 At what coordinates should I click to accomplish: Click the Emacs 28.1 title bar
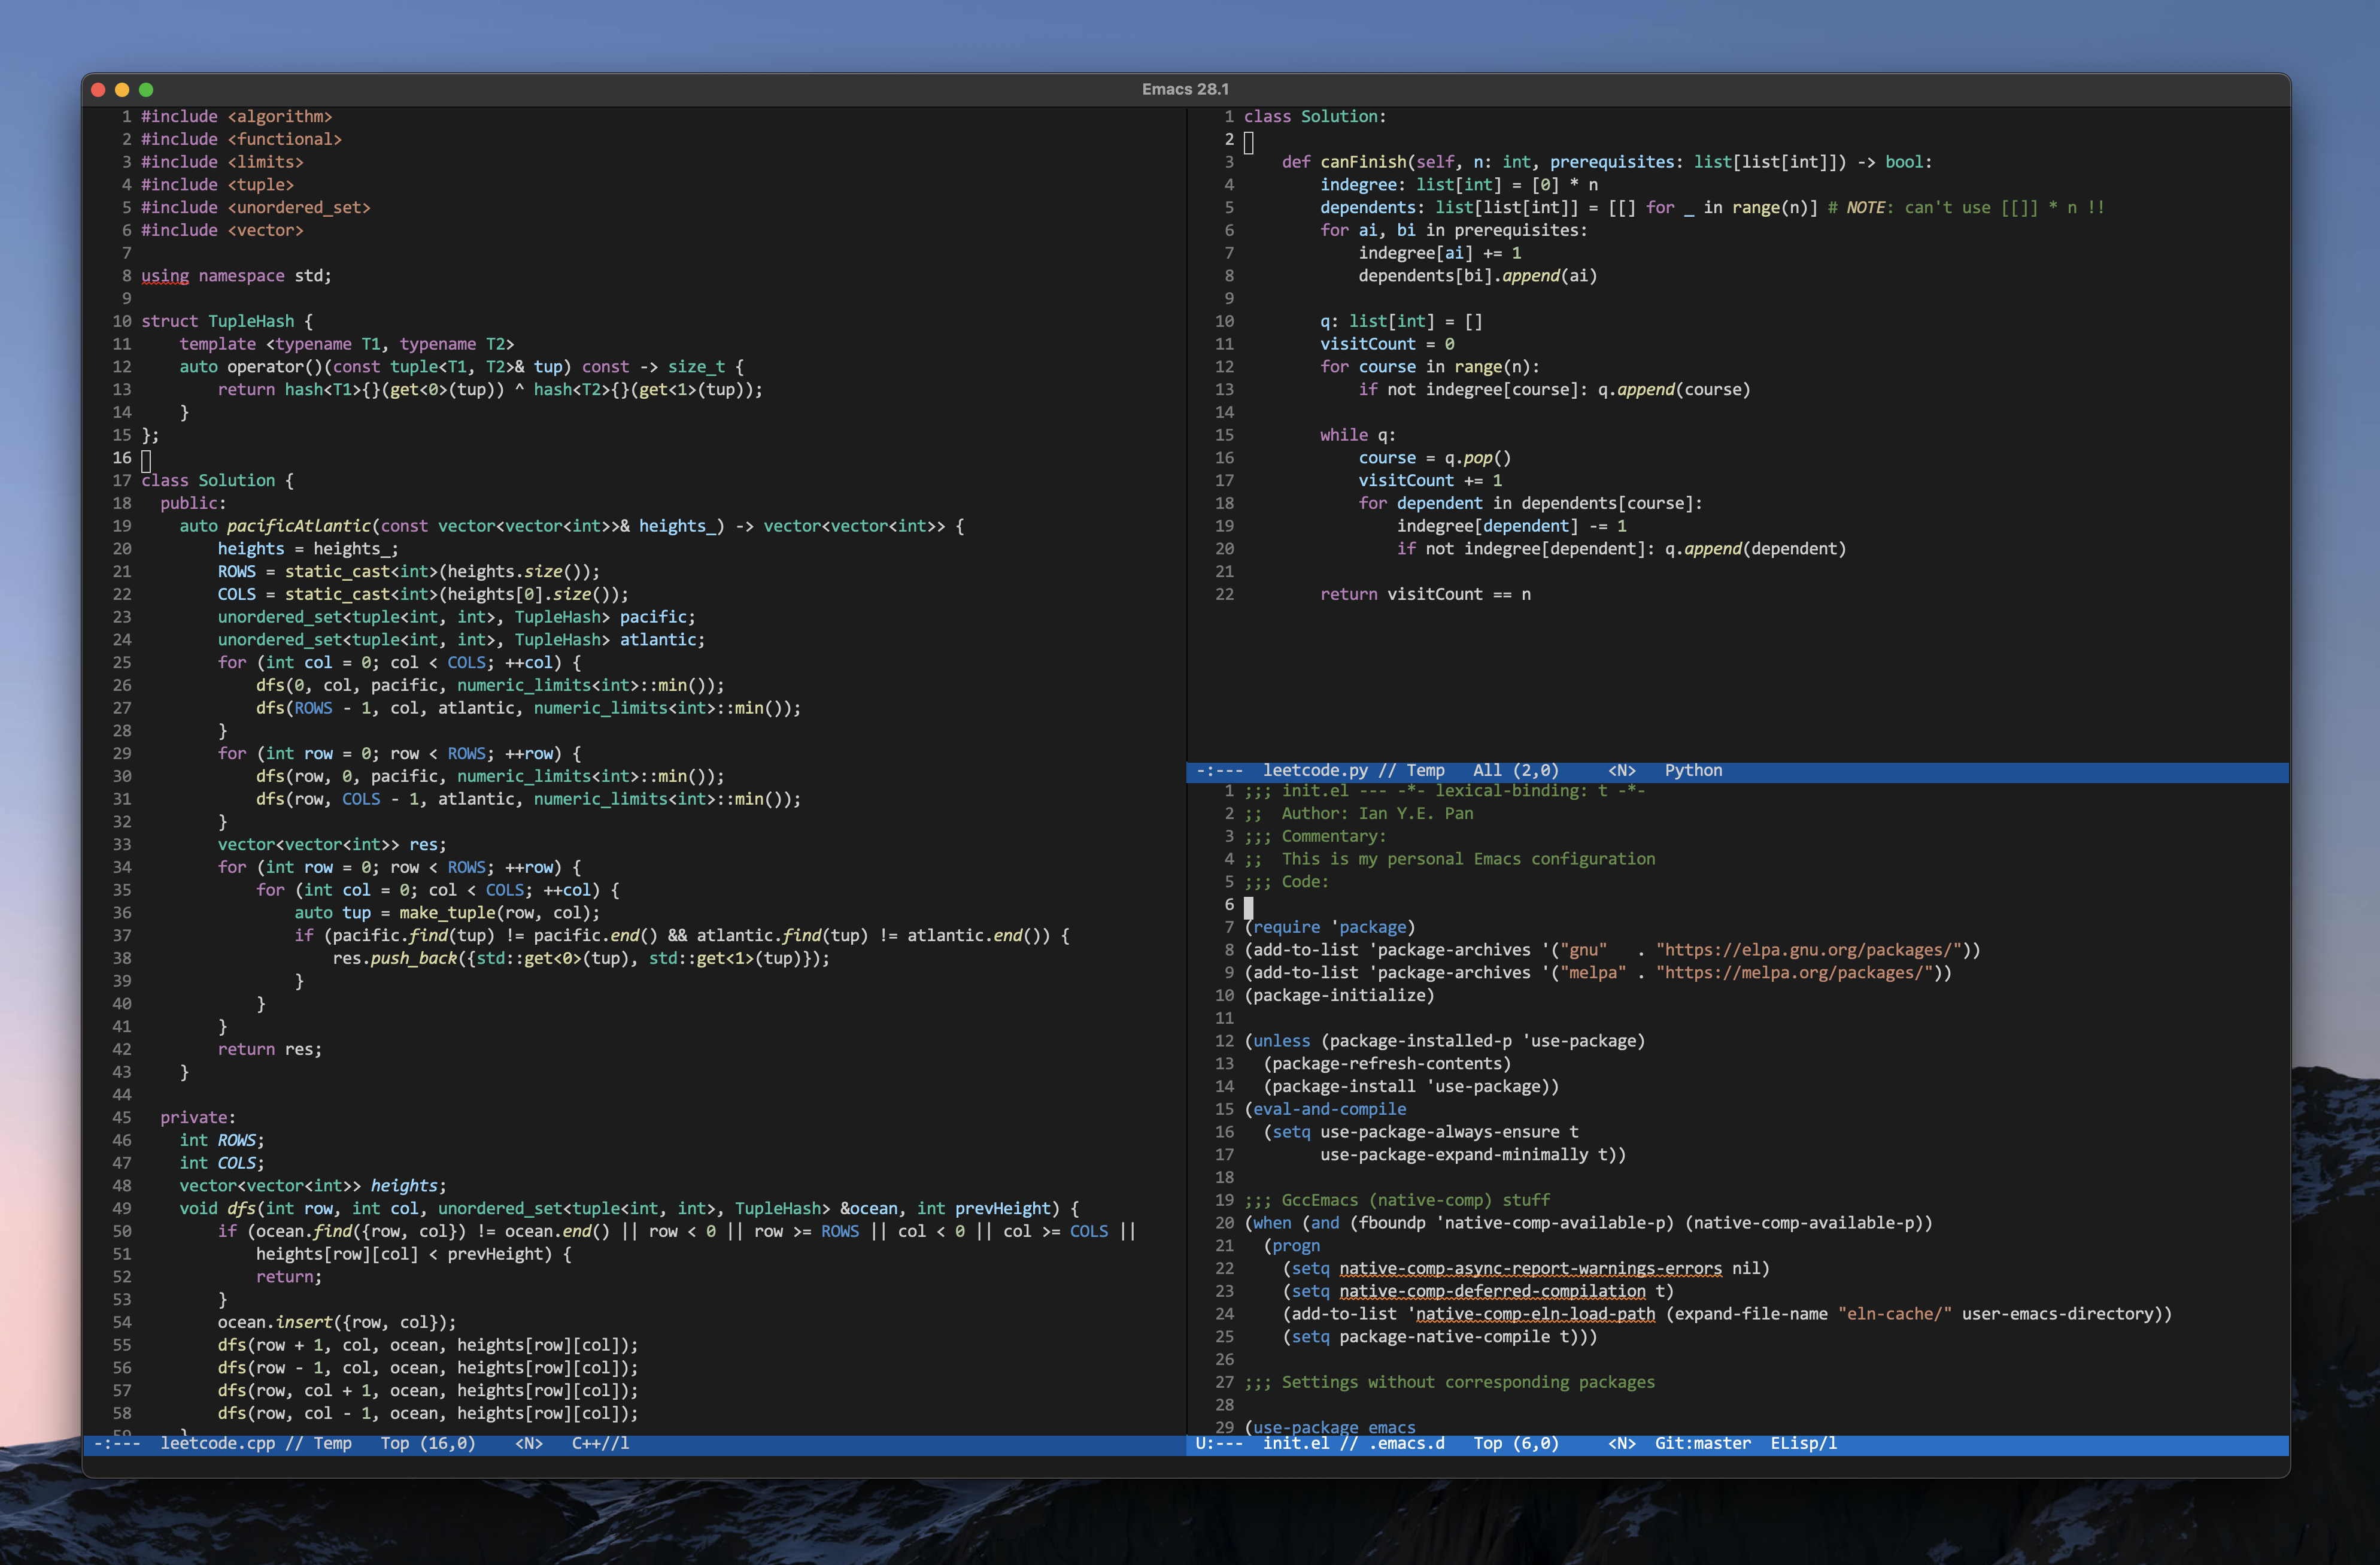(1185, 89)
